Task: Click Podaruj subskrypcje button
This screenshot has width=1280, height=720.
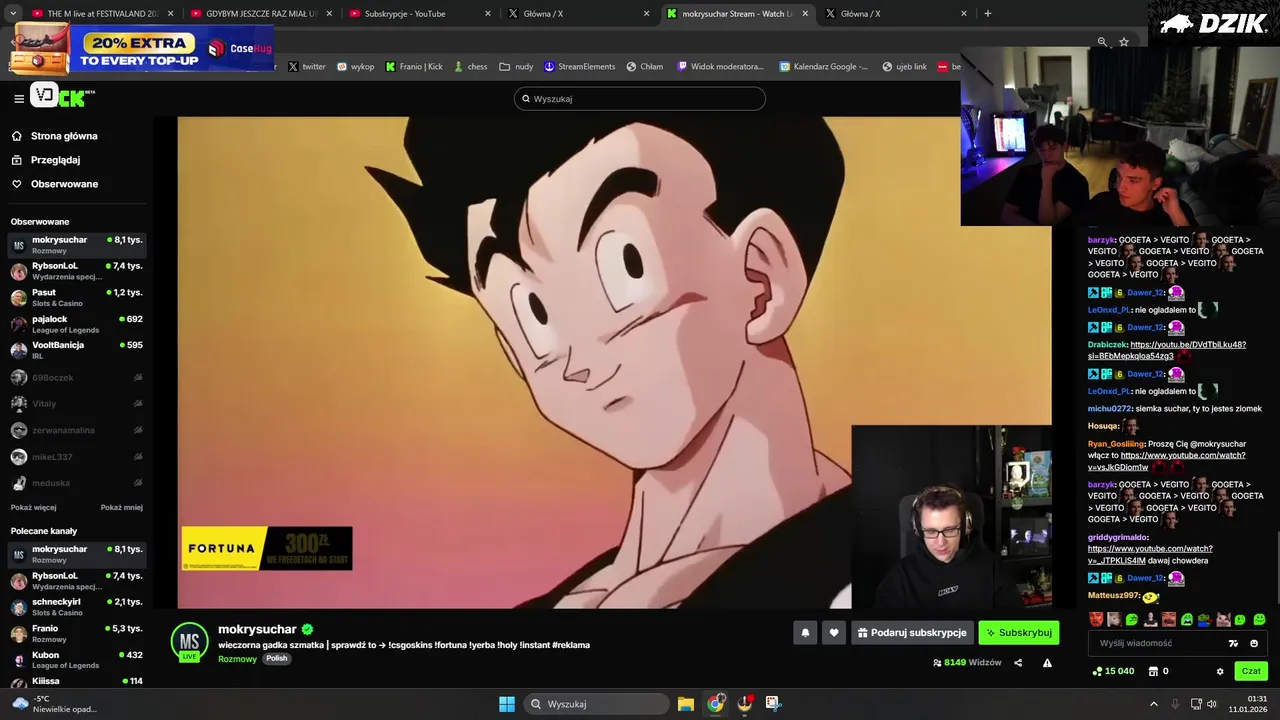Action: pyautogui.click(x=912, y=633)
